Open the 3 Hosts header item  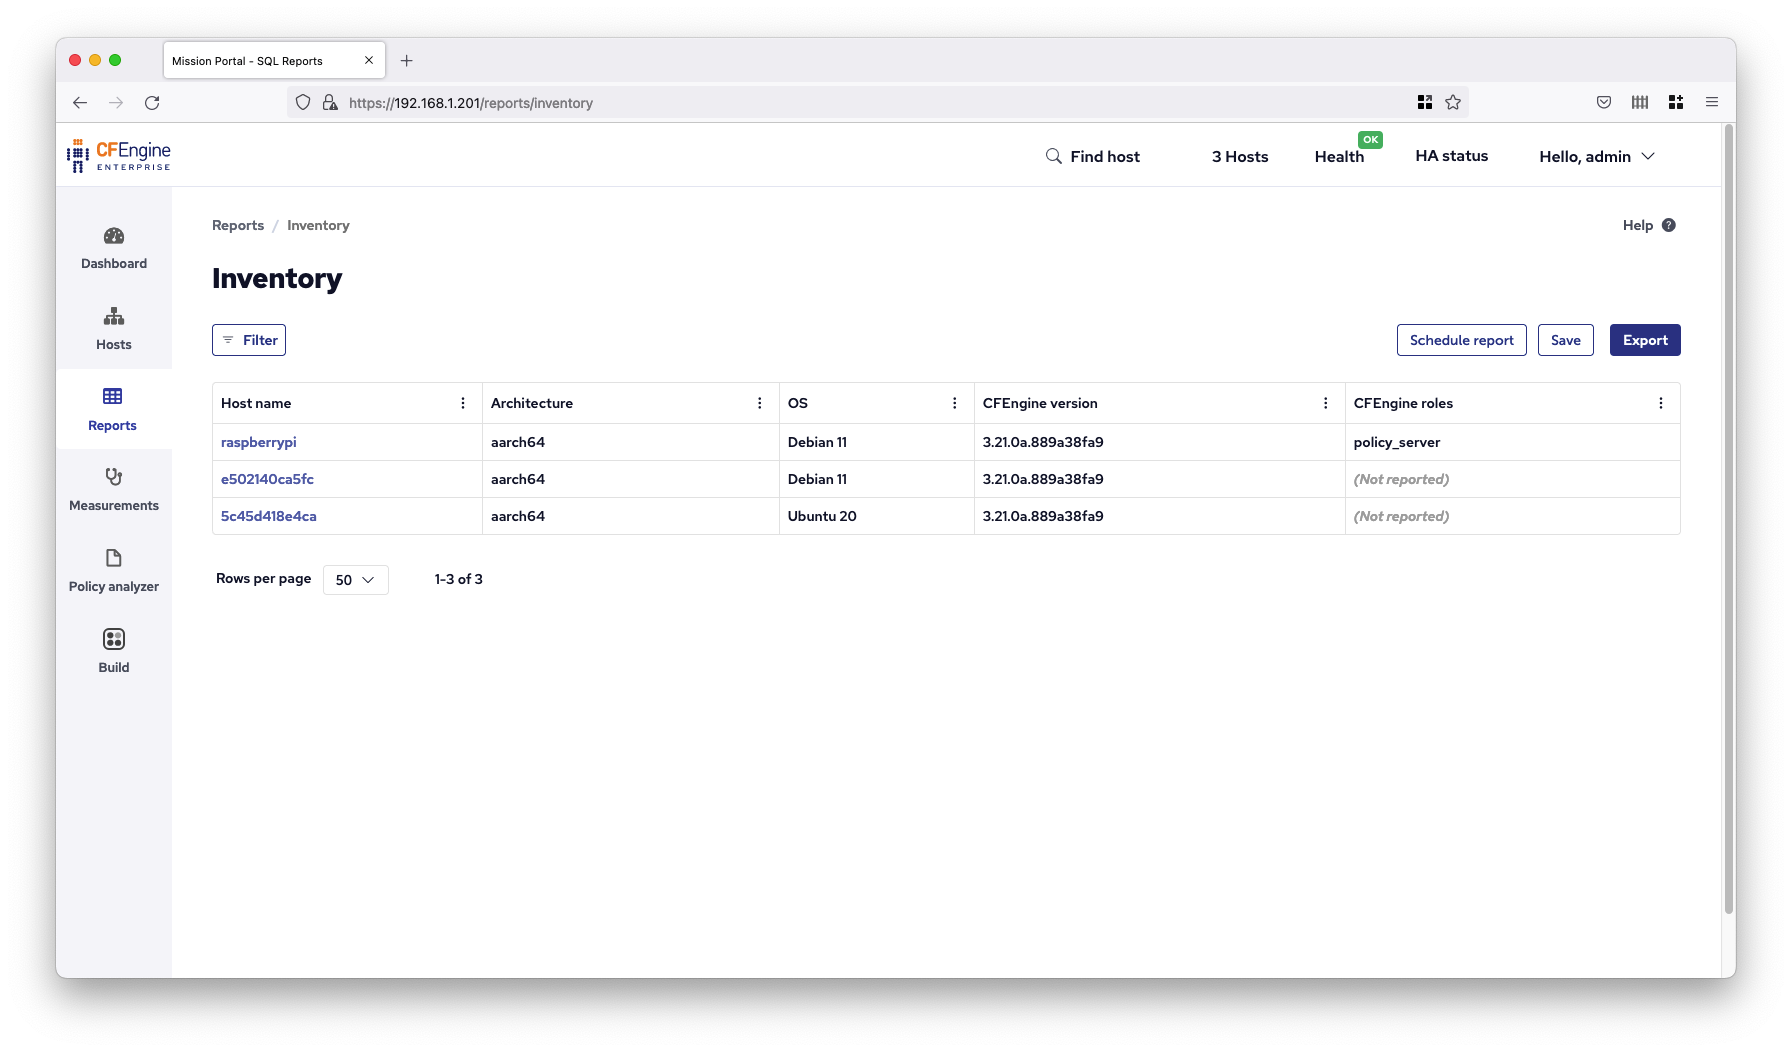[1240, 156]
